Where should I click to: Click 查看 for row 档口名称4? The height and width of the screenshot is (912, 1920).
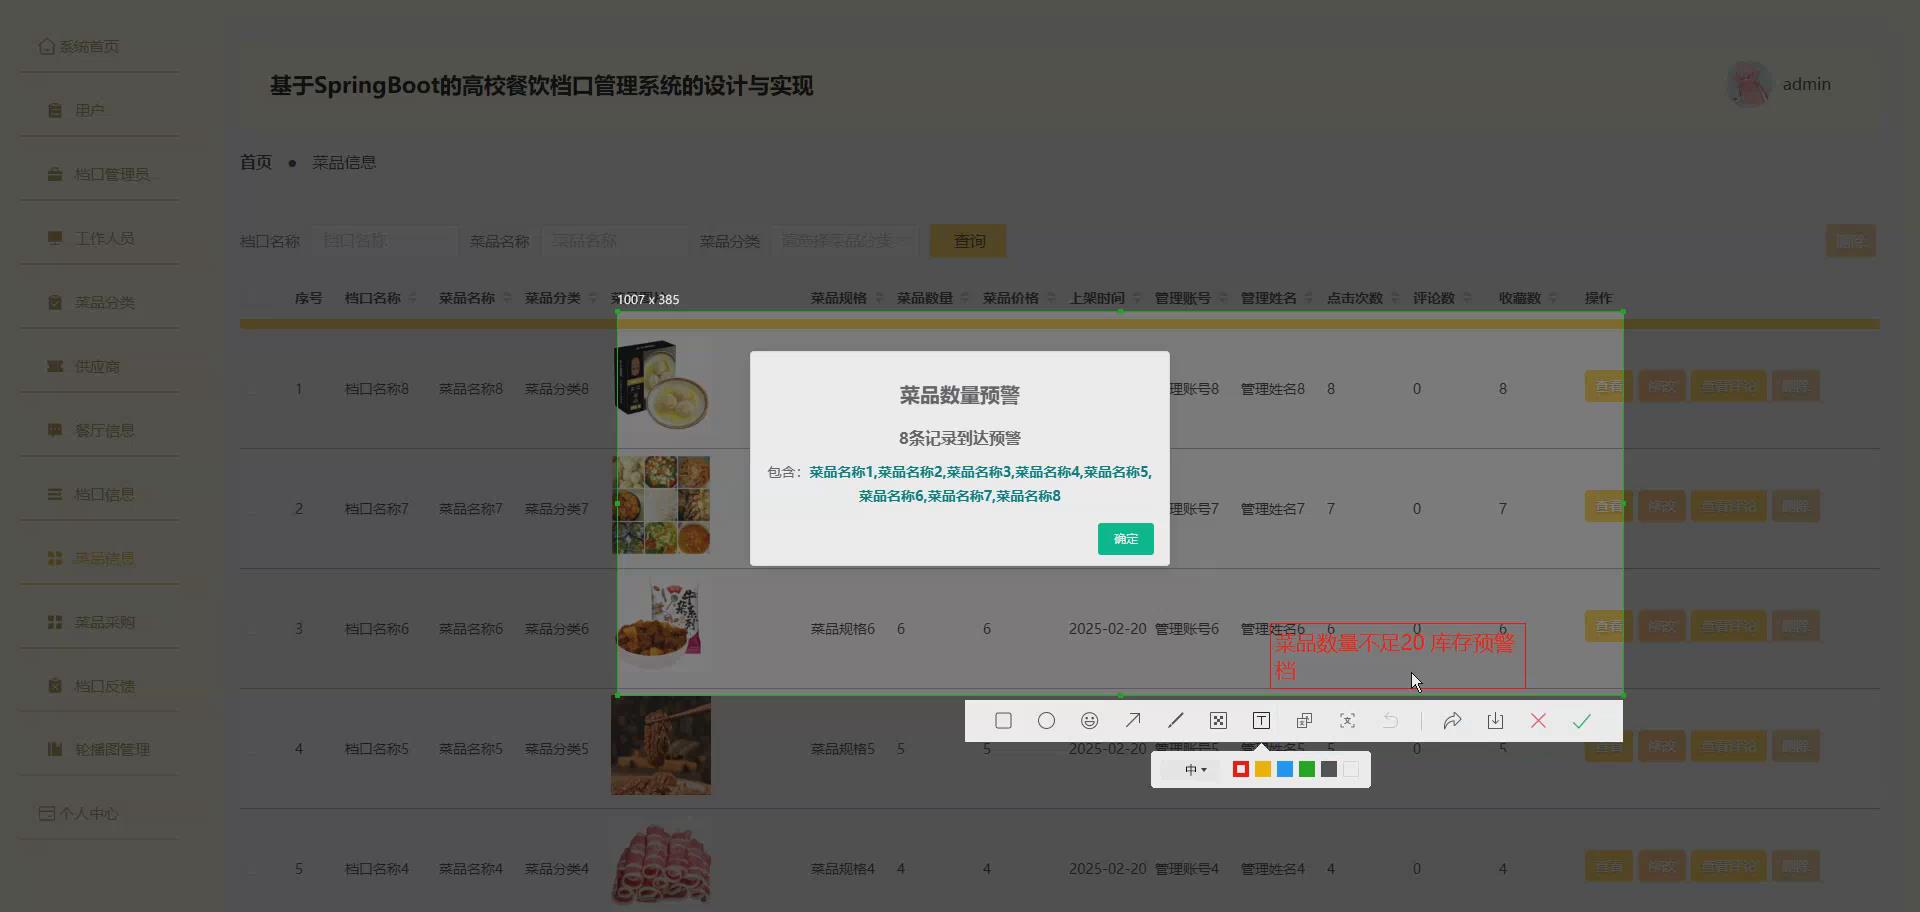1609,866
